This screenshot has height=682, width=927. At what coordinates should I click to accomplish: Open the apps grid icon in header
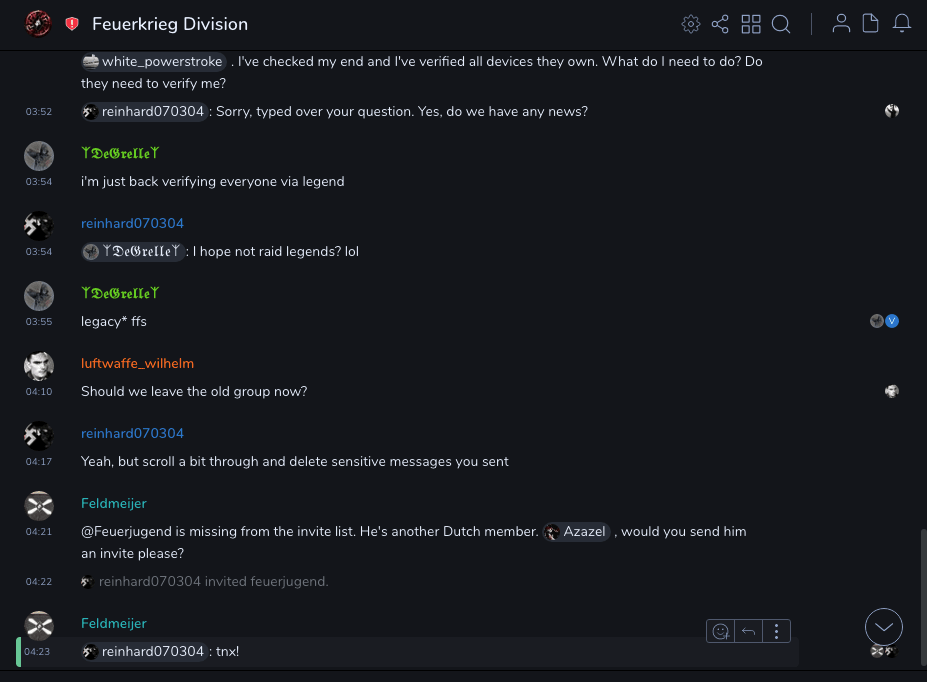(751, 24)
